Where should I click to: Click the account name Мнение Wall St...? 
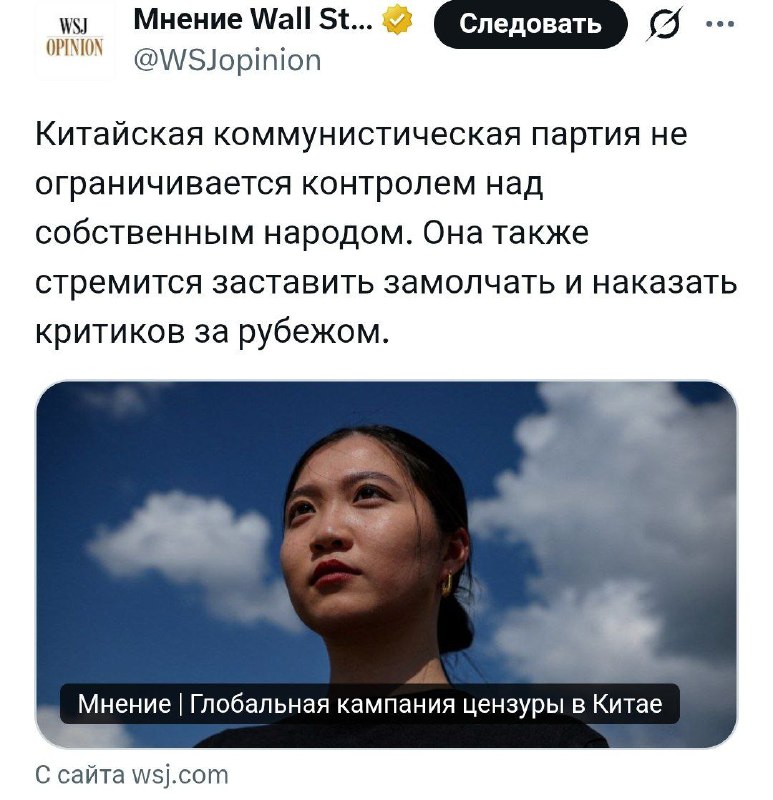[253, 19]
